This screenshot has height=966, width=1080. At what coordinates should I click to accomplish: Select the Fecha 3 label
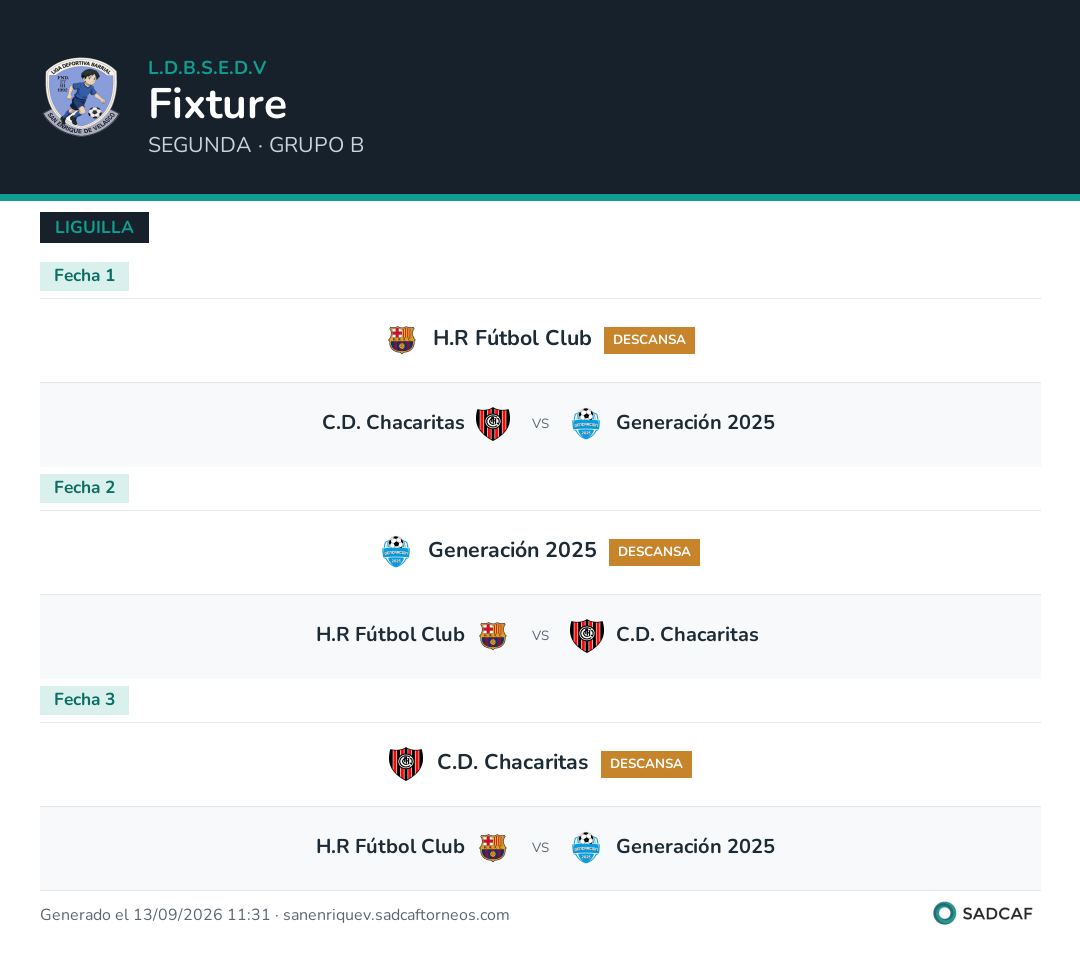pos(84,700)
